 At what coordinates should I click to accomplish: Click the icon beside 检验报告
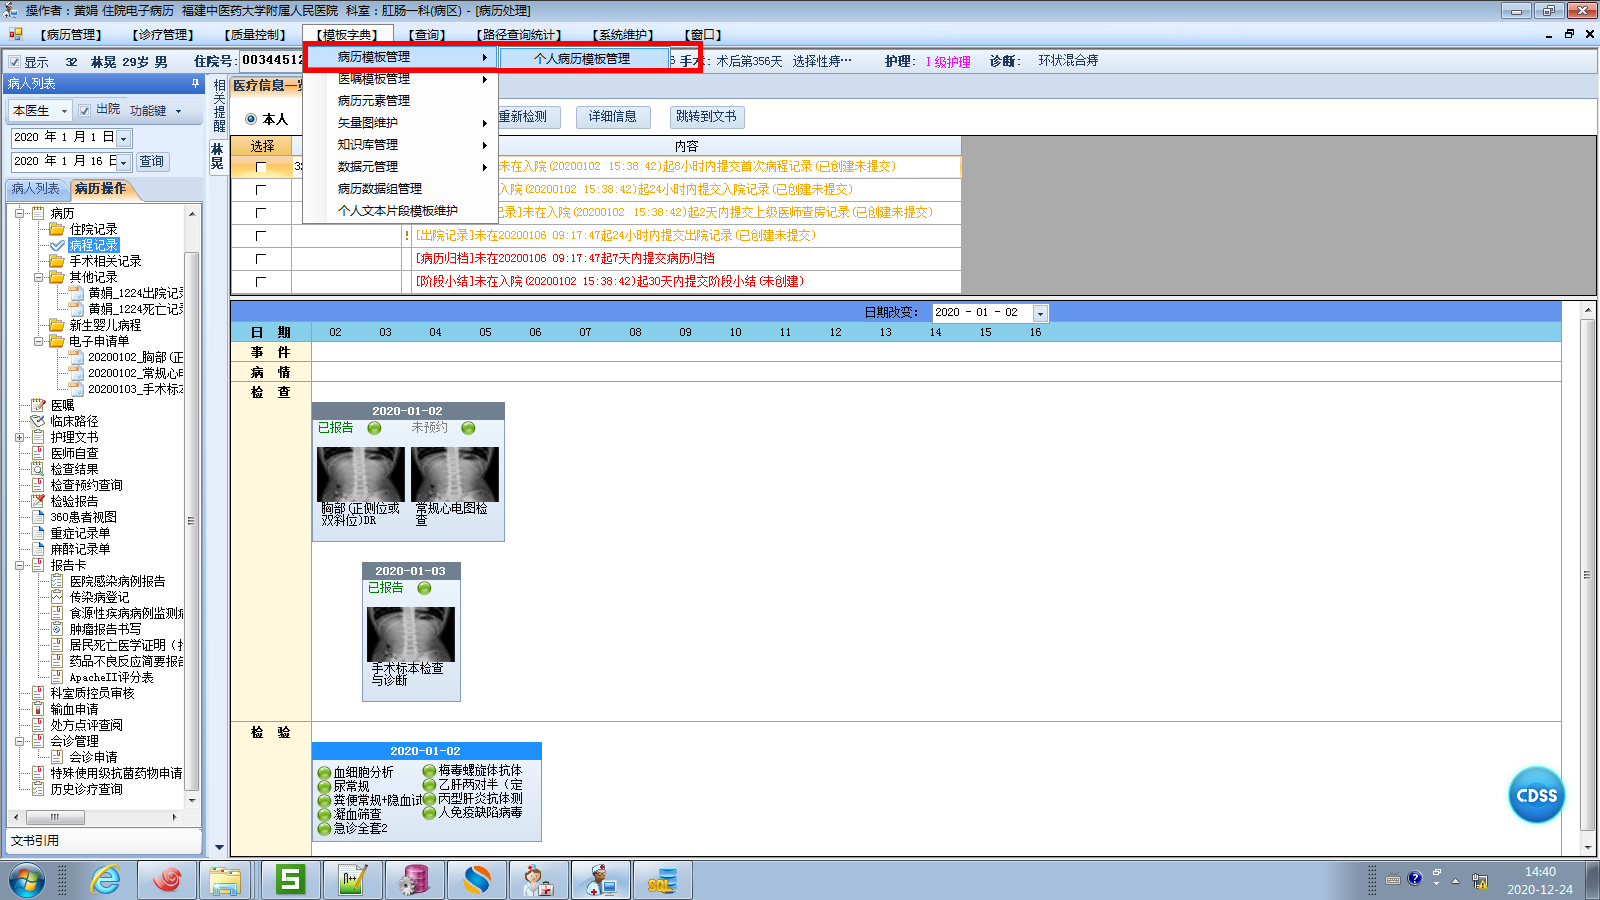38,501
